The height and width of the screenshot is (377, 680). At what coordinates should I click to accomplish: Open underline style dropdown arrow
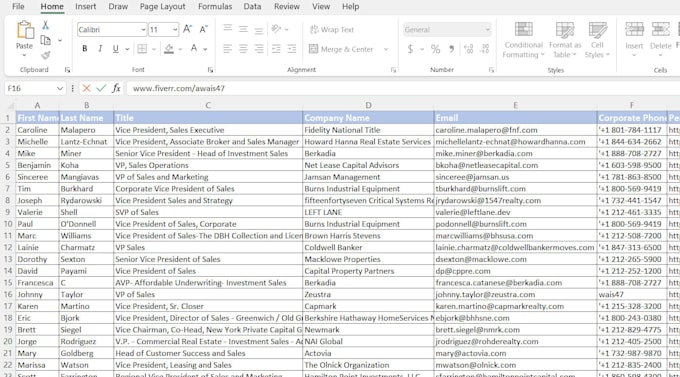coord(127,49)
